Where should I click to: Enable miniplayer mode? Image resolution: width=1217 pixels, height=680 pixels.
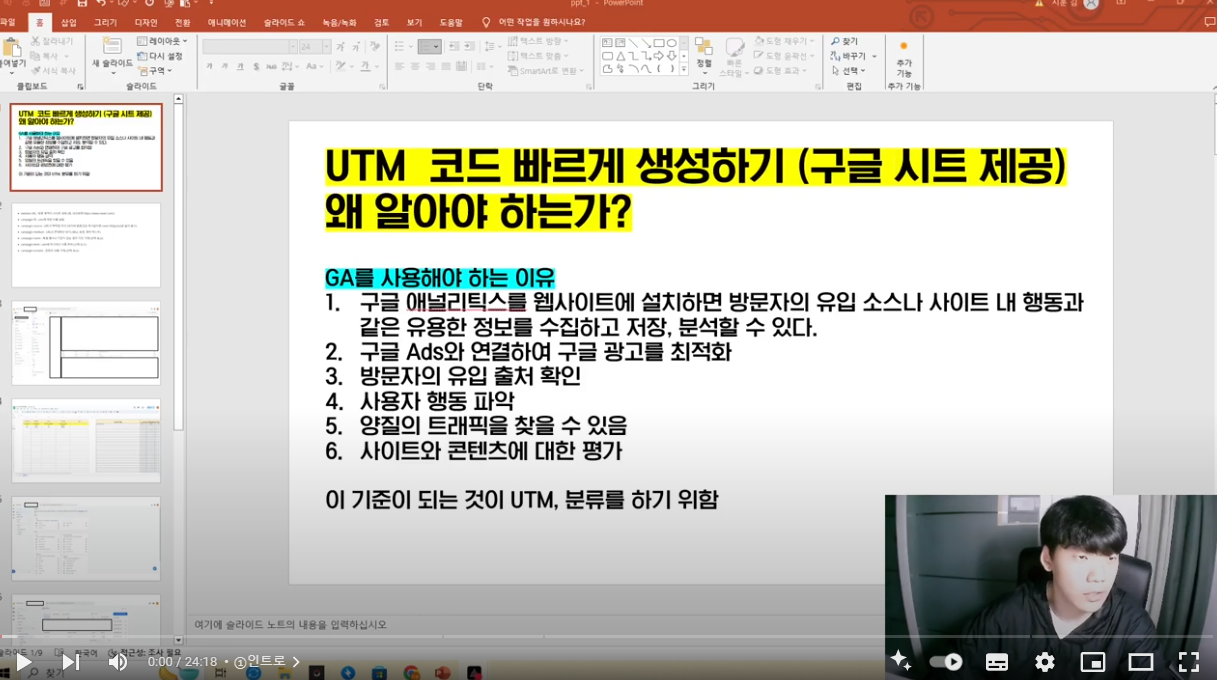[1093, 661]
